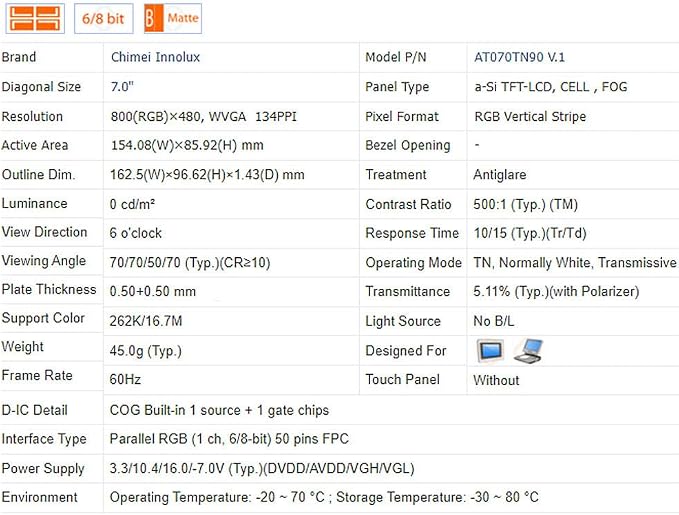Click the 6 o'clock view direction
This screenshot has height=515, width=679.
coord(136,233)
